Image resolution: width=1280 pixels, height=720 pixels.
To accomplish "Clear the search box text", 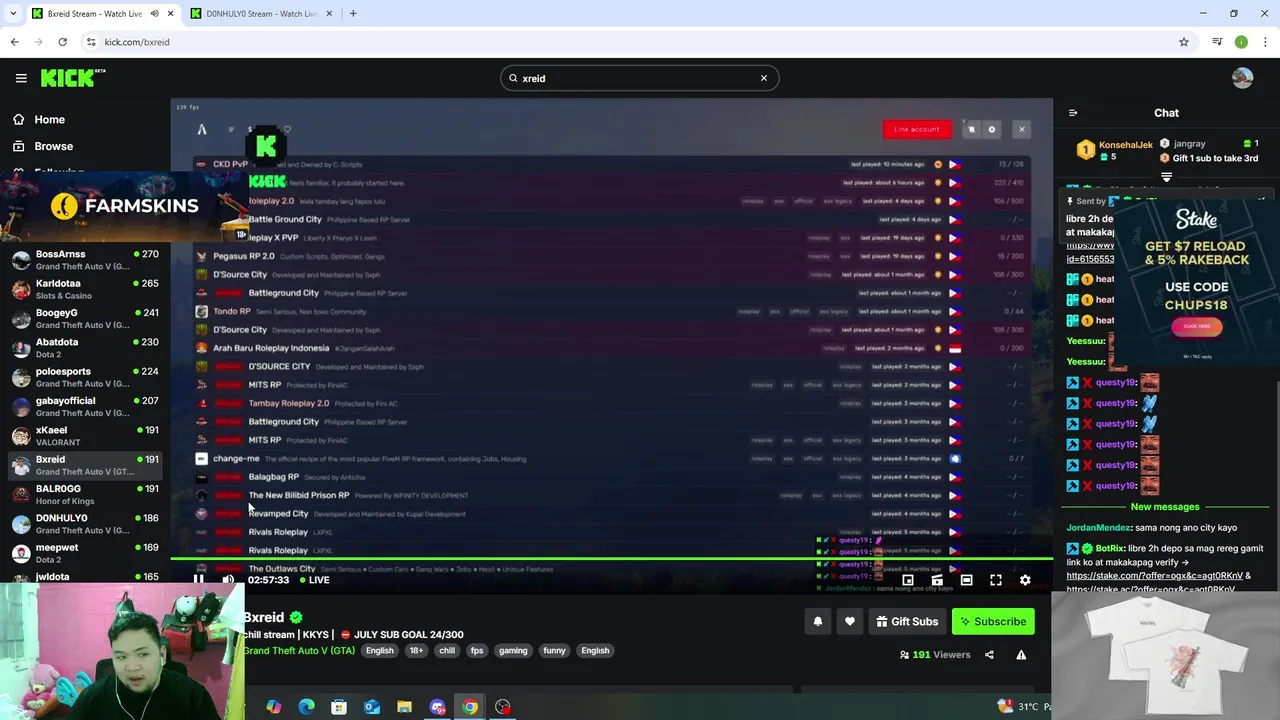I will tap(764, 78).
